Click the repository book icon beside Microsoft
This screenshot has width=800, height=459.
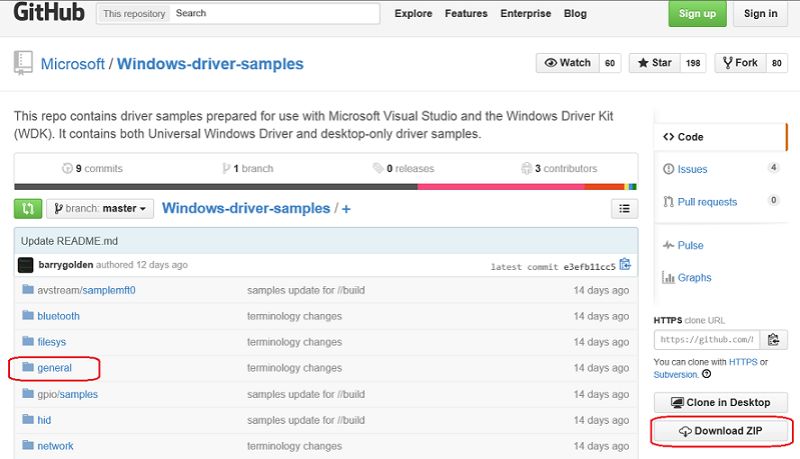23,63
